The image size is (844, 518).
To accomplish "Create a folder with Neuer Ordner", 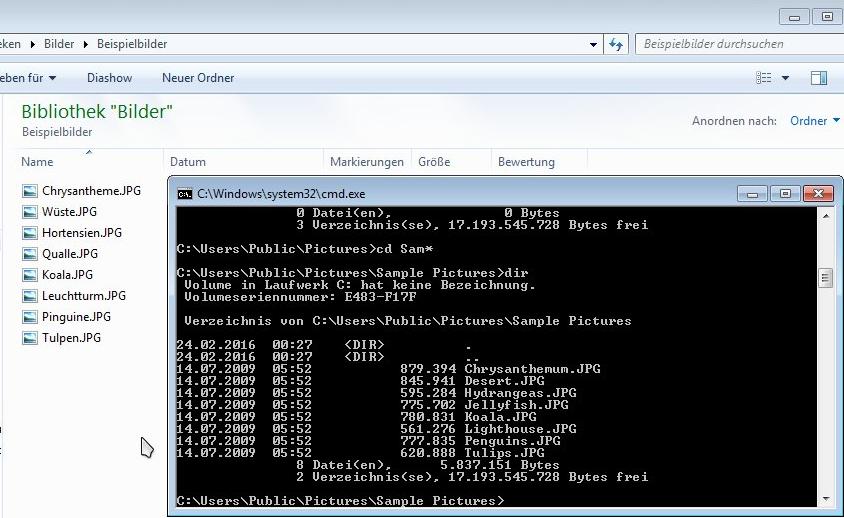I will point(198,78).
